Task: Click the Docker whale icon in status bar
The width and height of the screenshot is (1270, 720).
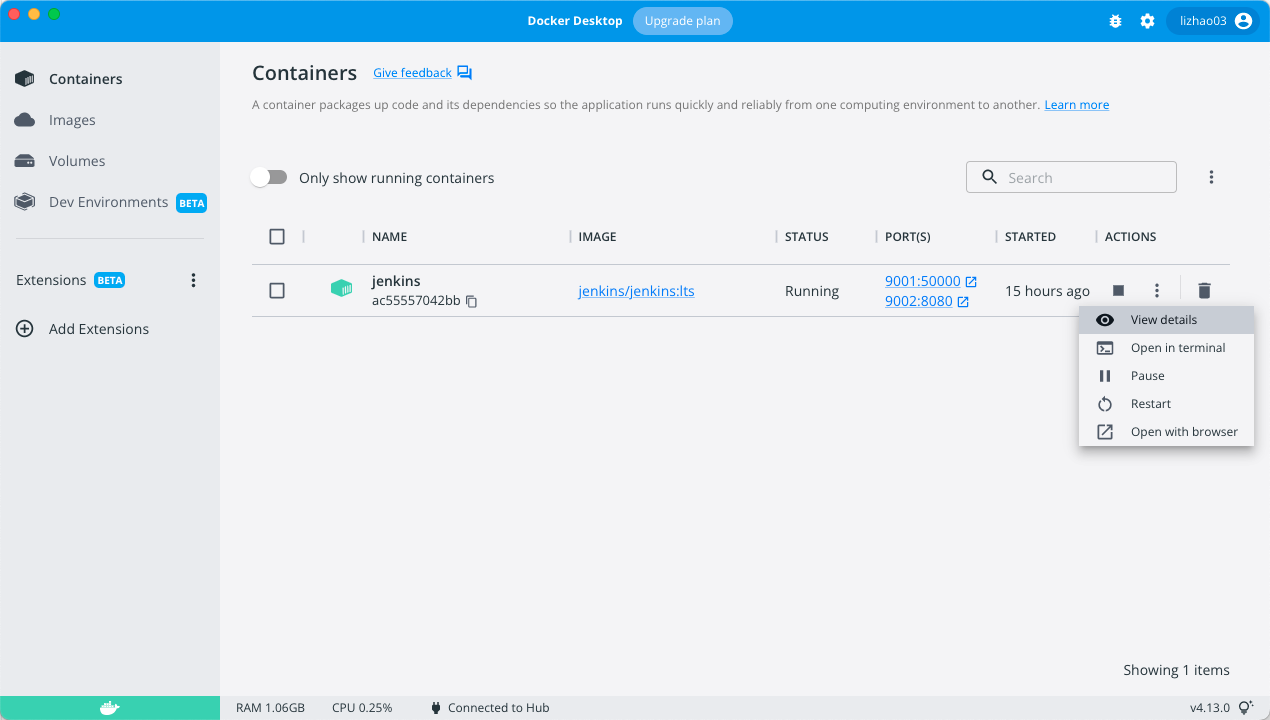Action: [110, 708]
